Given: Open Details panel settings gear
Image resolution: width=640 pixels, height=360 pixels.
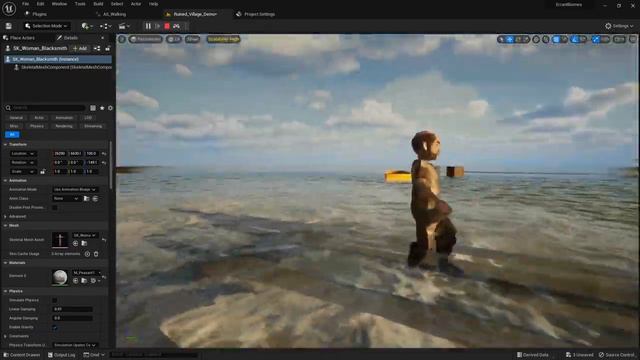Looking at the screenshot, I should (x=110, y=108).
